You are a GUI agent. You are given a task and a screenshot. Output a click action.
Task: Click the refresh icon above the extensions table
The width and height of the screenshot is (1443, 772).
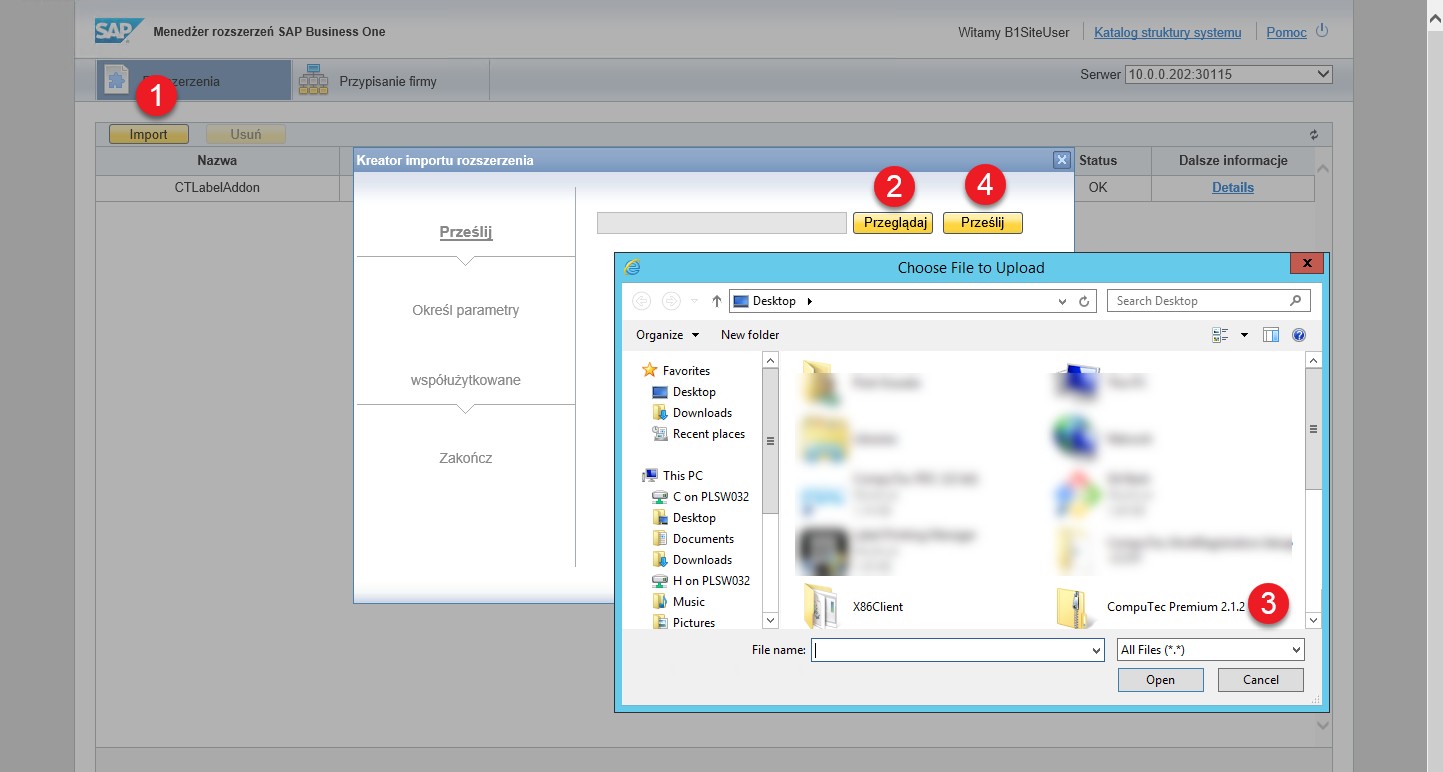coord(1313,133)
